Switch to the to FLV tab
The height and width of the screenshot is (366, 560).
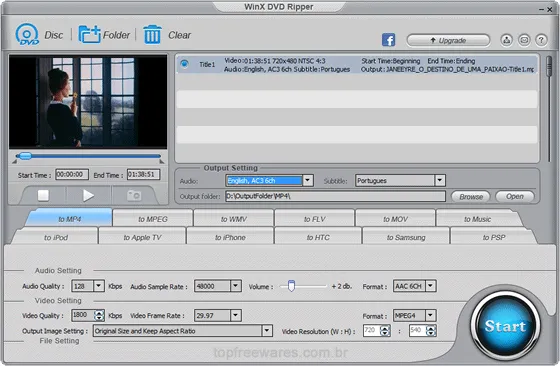click(315, 219)
